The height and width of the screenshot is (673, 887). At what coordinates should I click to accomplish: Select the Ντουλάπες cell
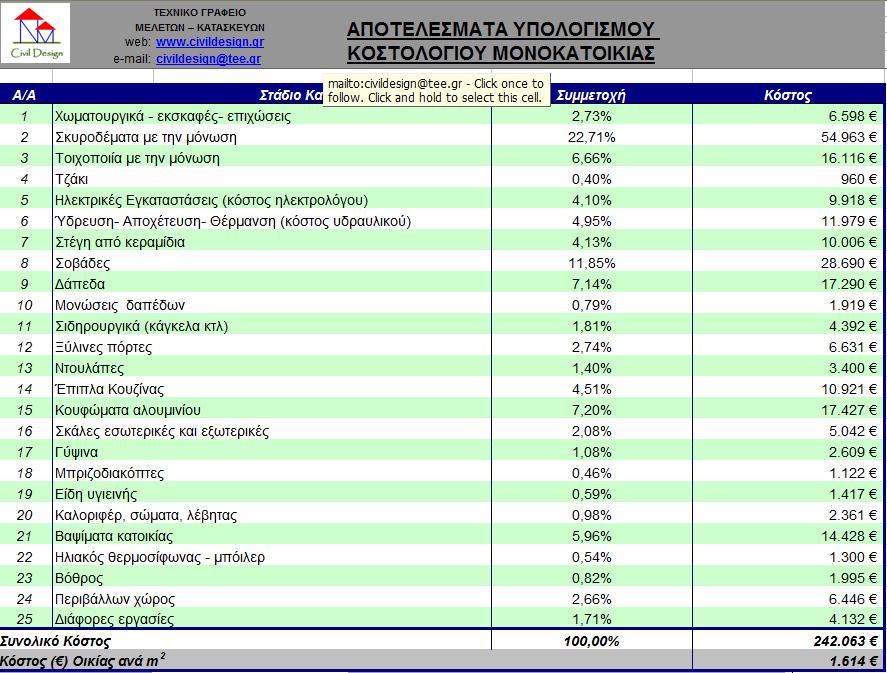point(272,368)
